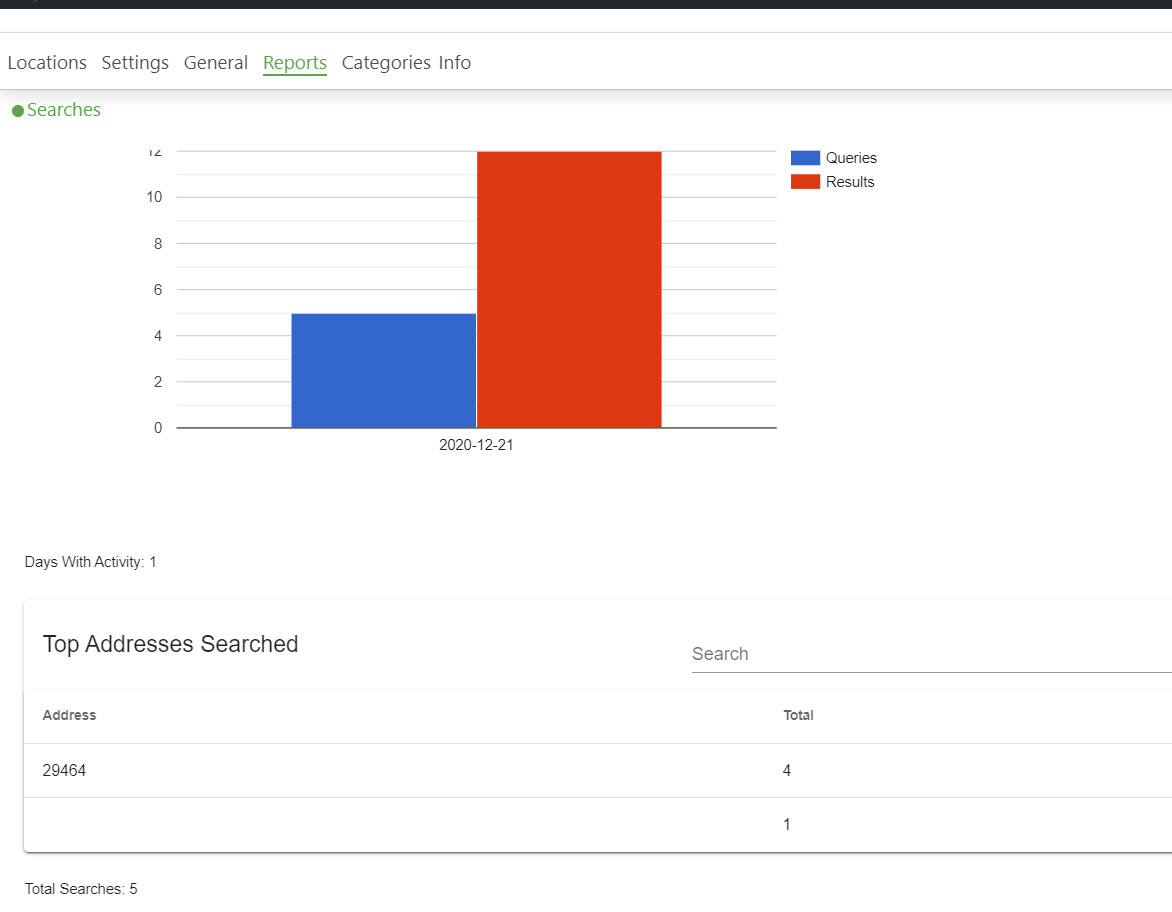Click the green dot beside Searches
The width and height of the screenshot is (1172, 912).
point(18,111)
